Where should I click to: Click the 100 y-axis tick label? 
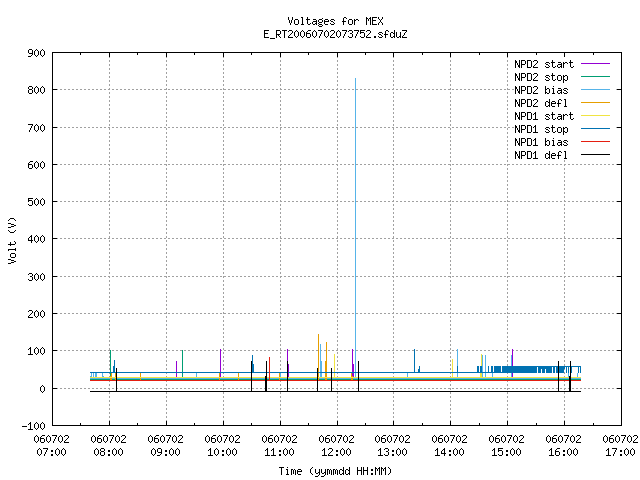coord(36,351)
